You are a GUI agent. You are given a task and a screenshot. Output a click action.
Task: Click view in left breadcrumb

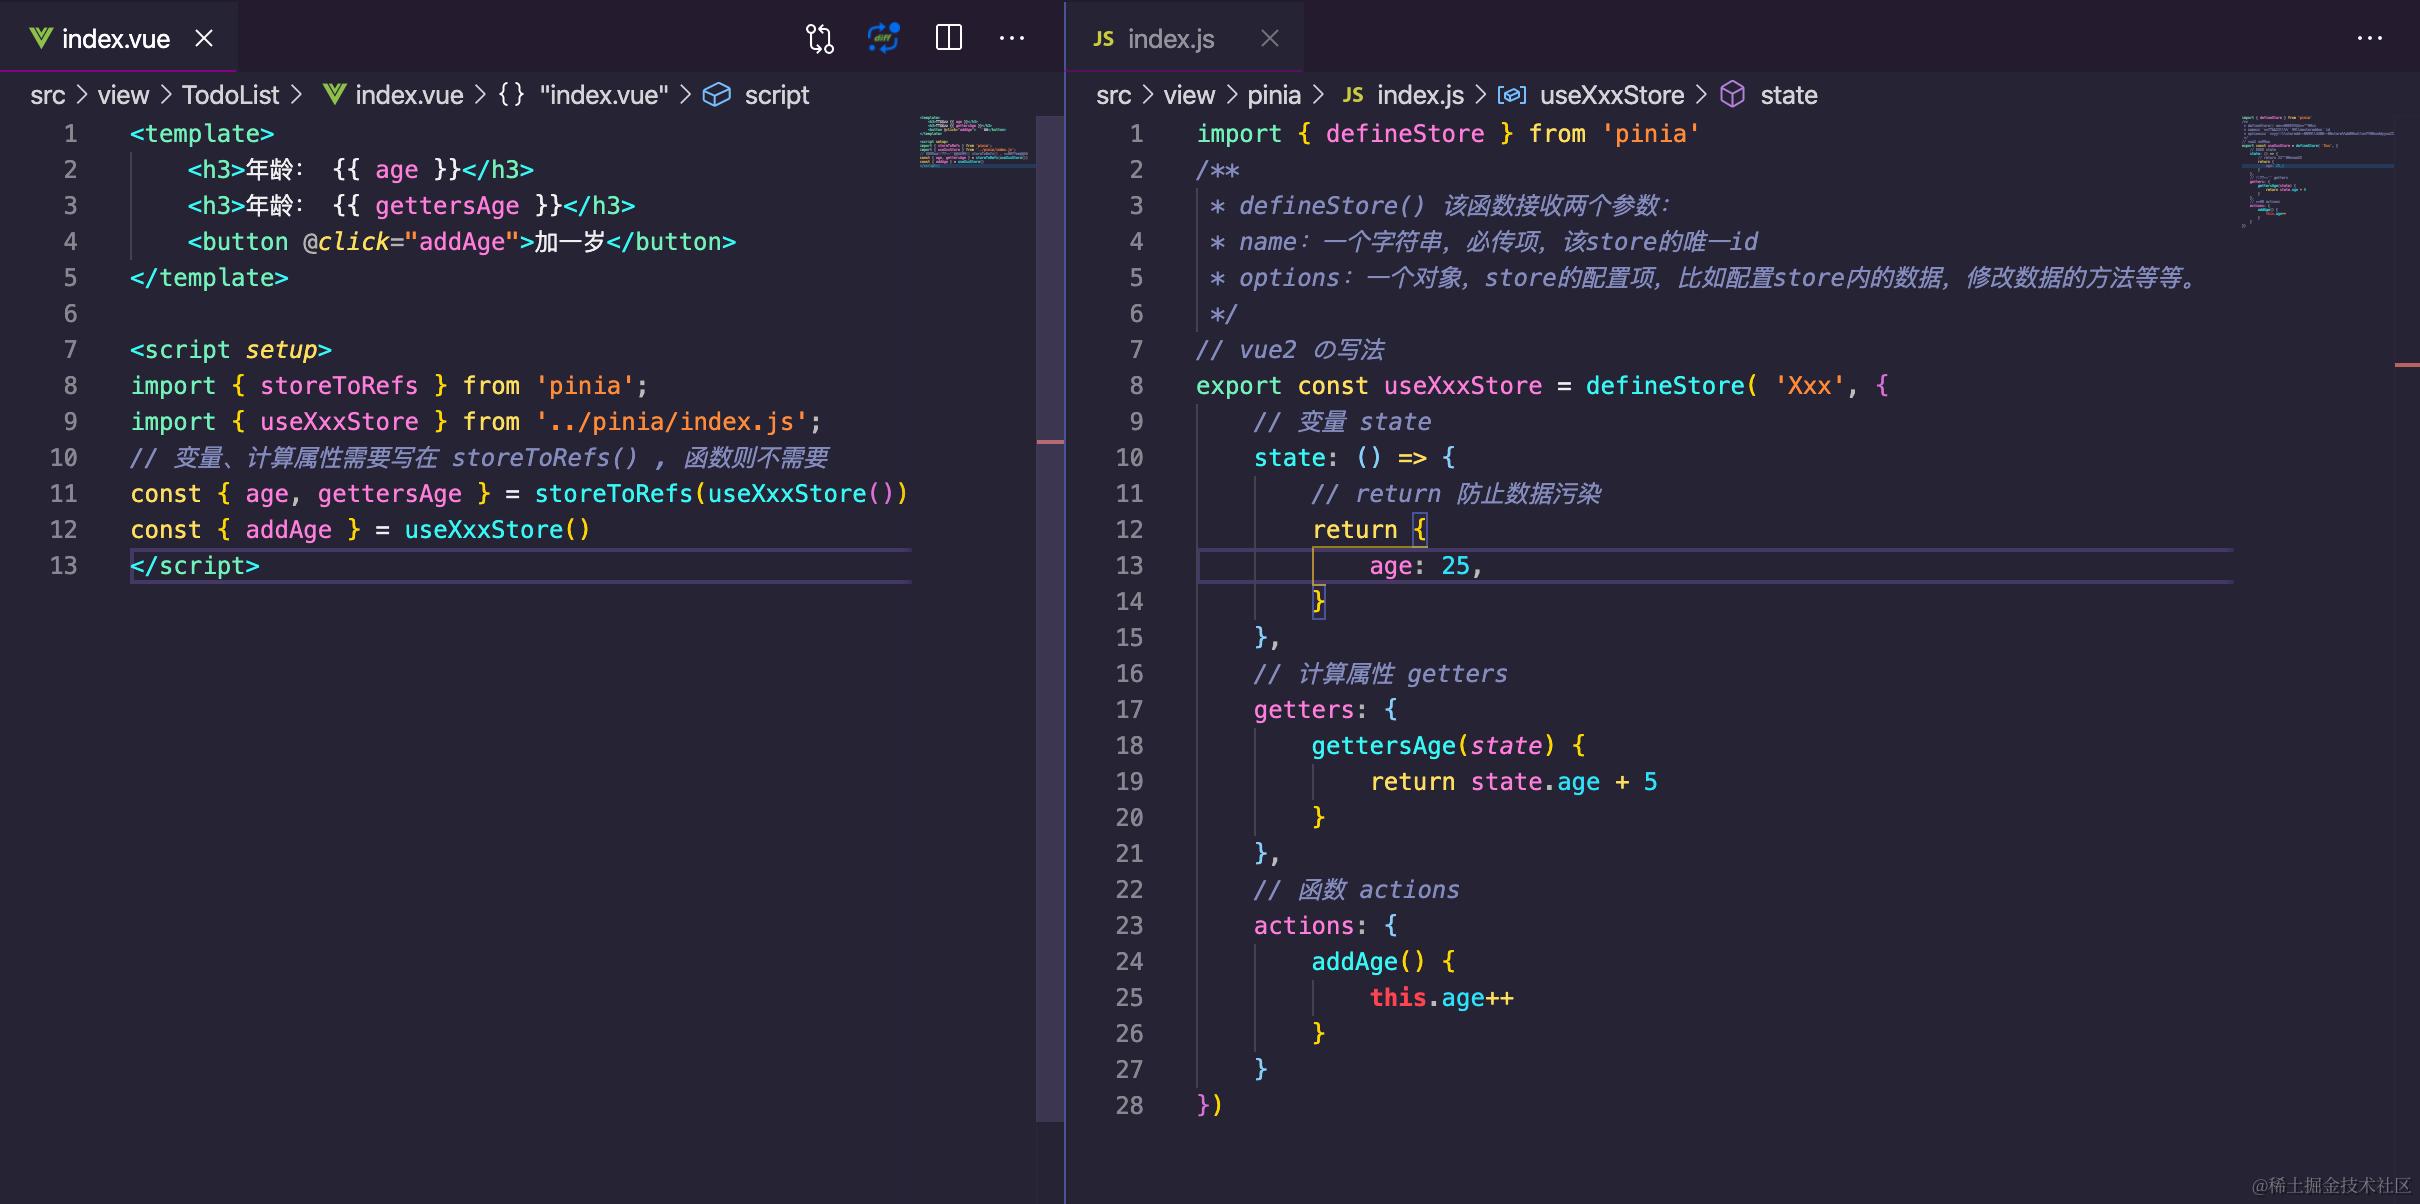click(123, 95)
